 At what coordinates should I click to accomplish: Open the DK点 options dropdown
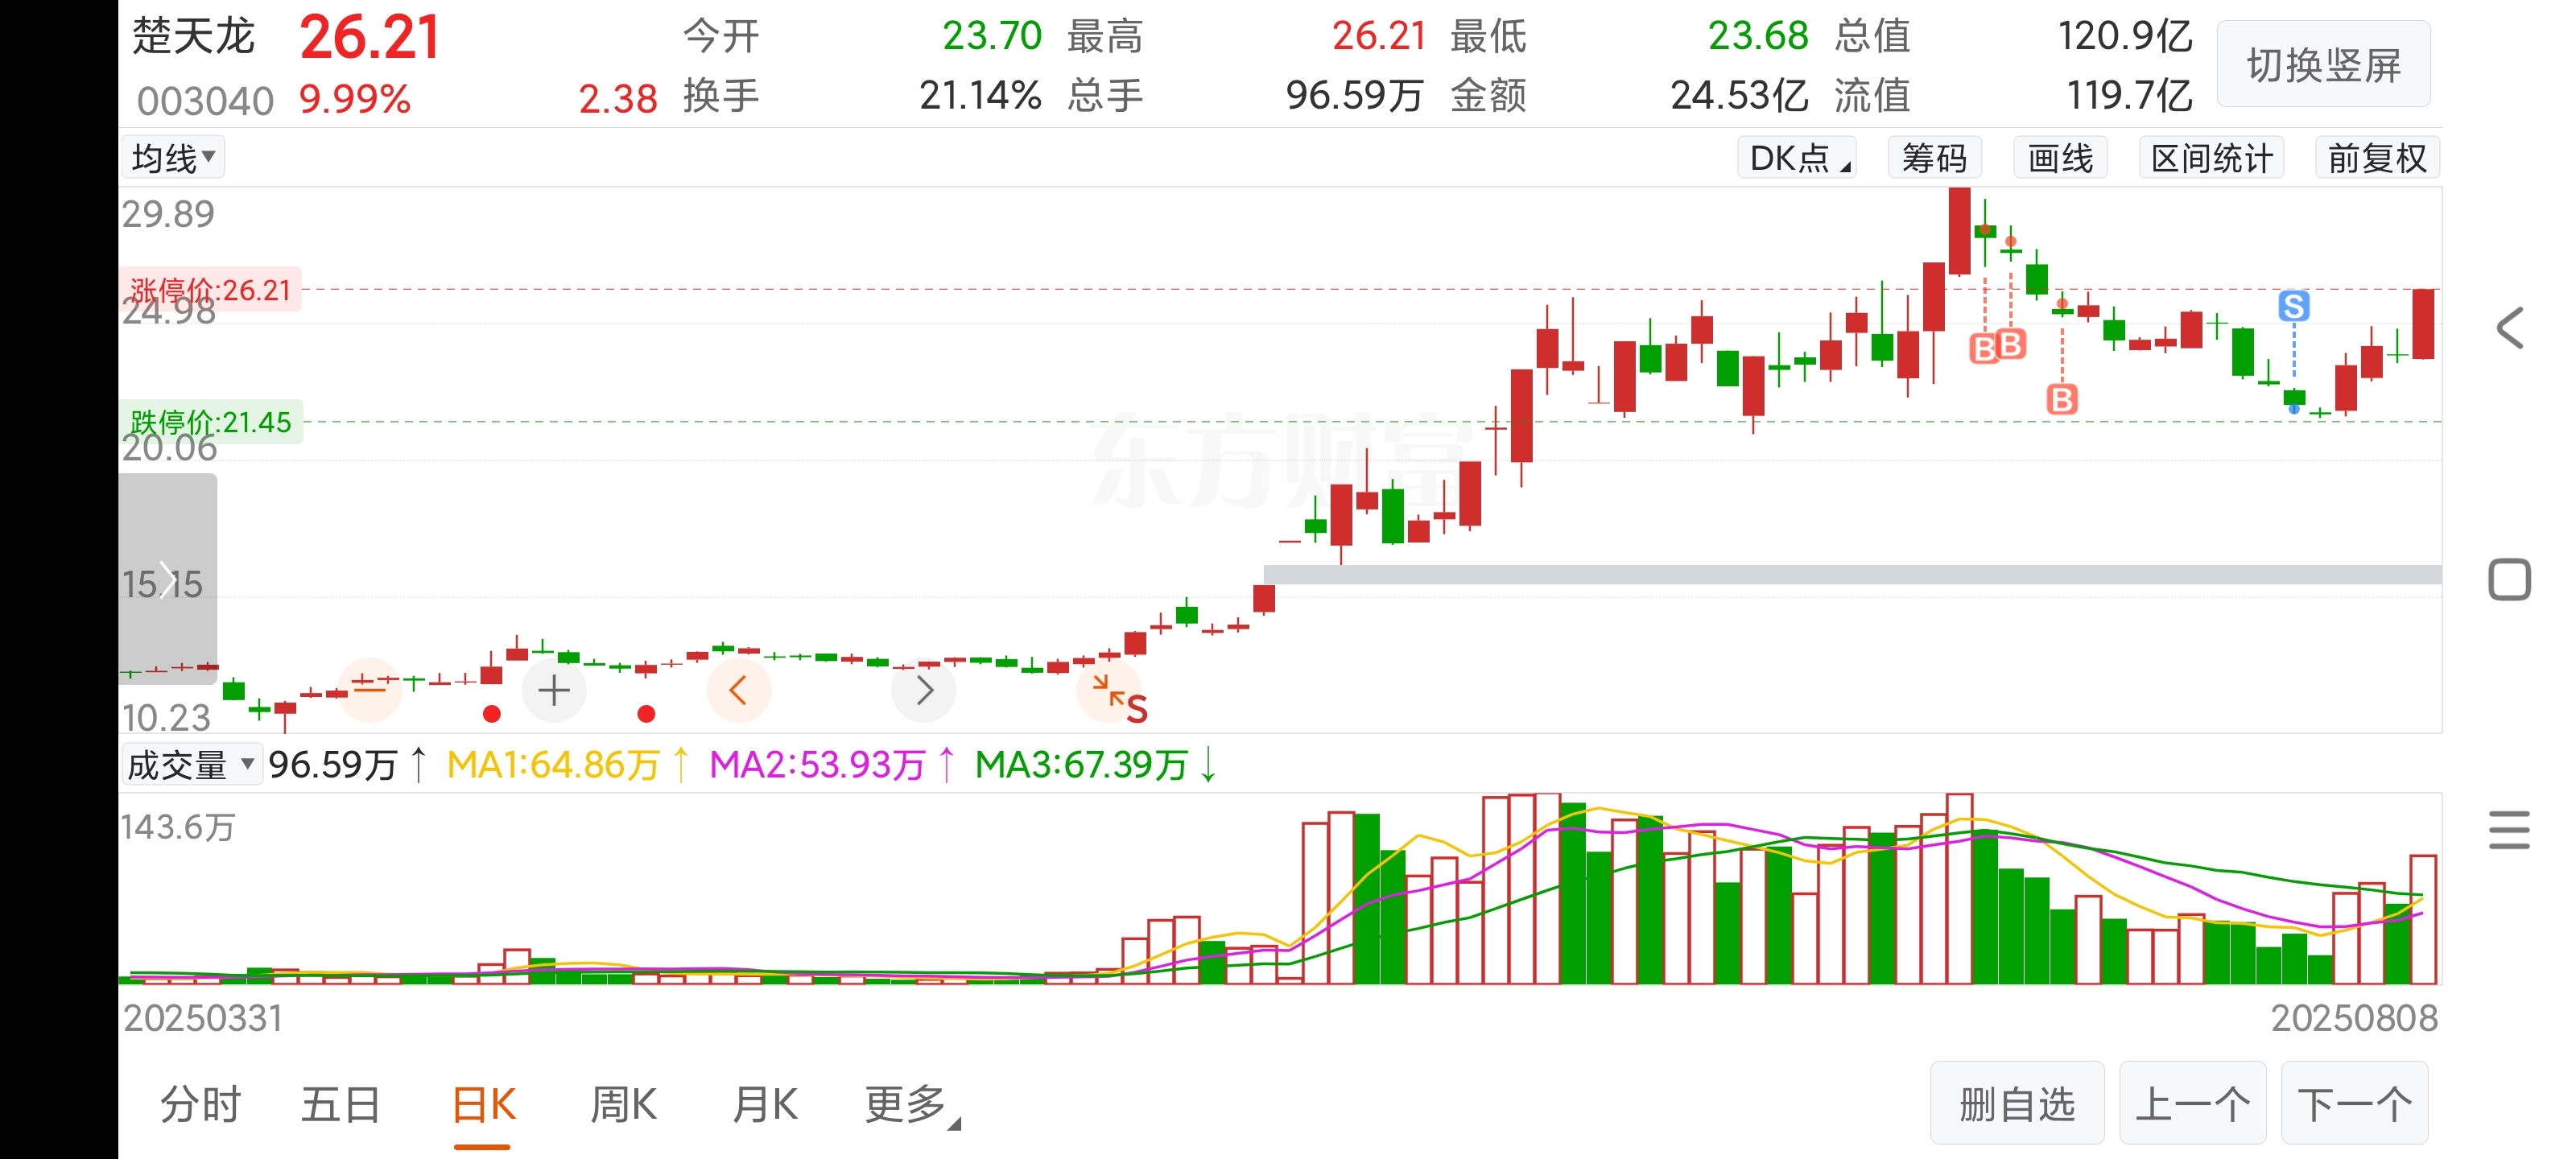coord(1797,158)
